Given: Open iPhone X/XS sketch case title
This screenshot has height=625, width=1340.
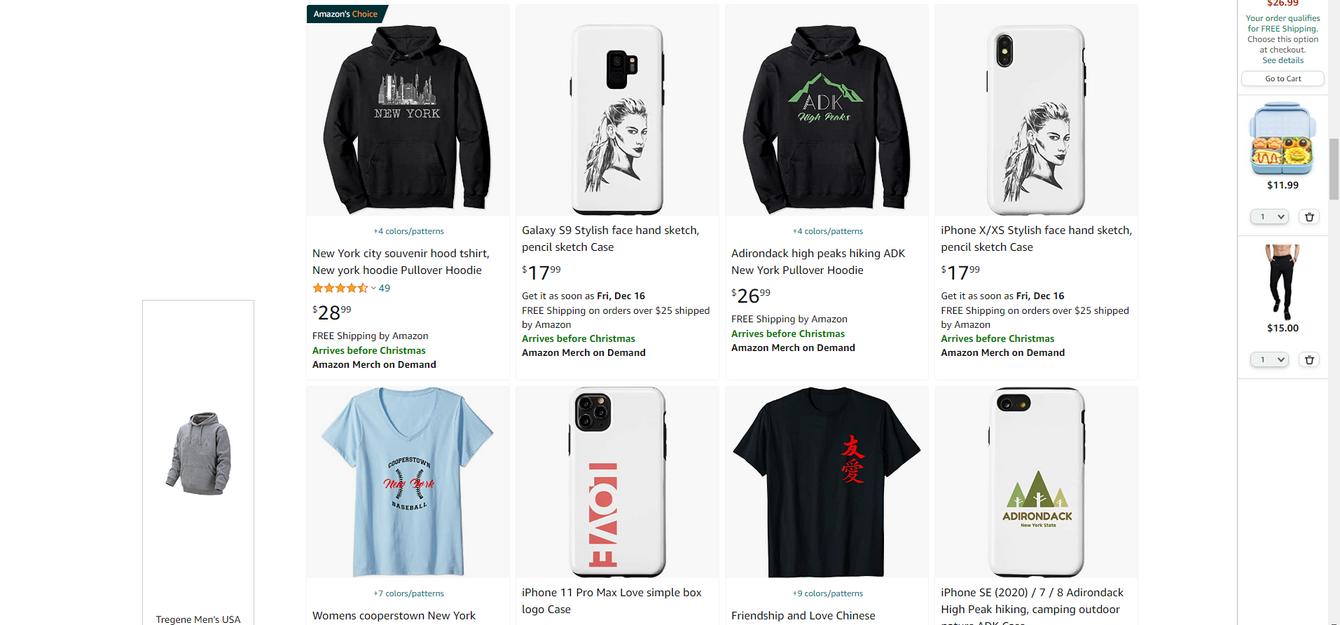Looking at the screenshot, I should click(x=1036, y=238).
